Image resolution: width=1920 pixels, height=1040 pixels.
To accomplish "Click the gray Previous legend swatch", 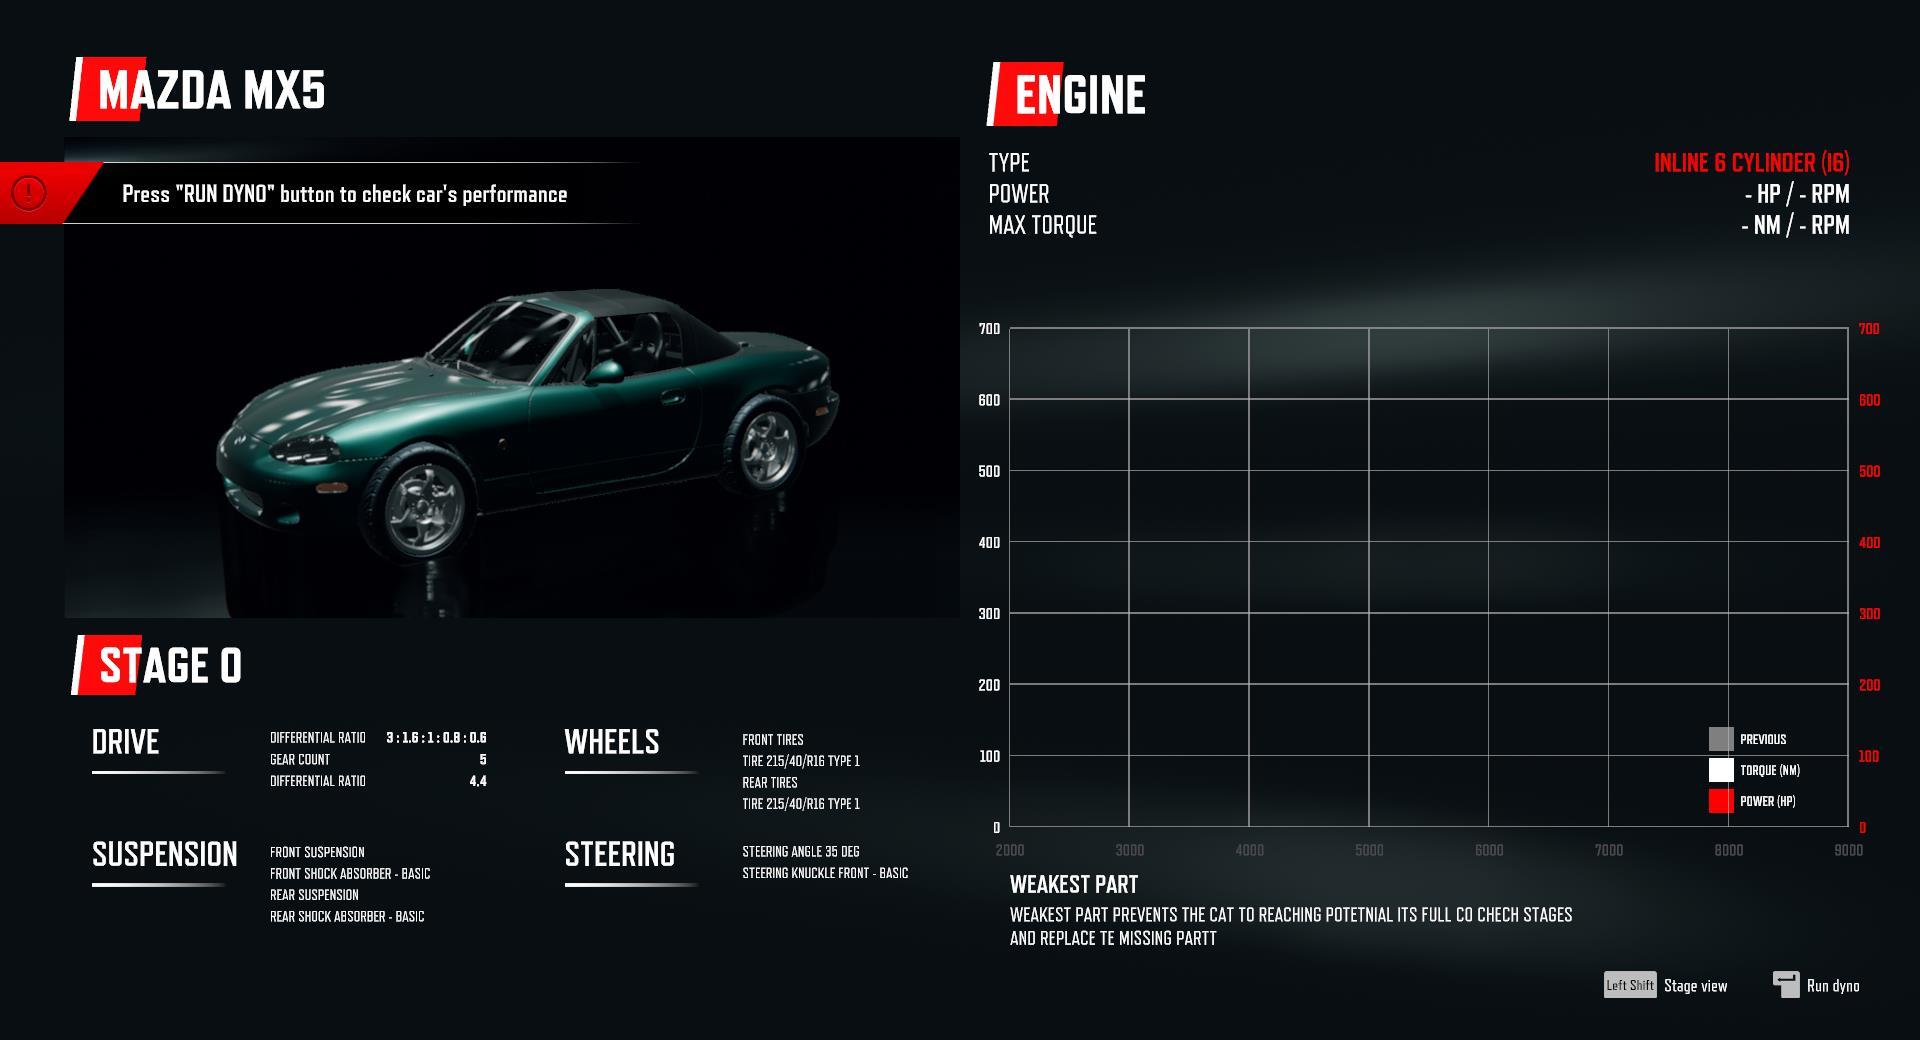I will [1720, 739].
